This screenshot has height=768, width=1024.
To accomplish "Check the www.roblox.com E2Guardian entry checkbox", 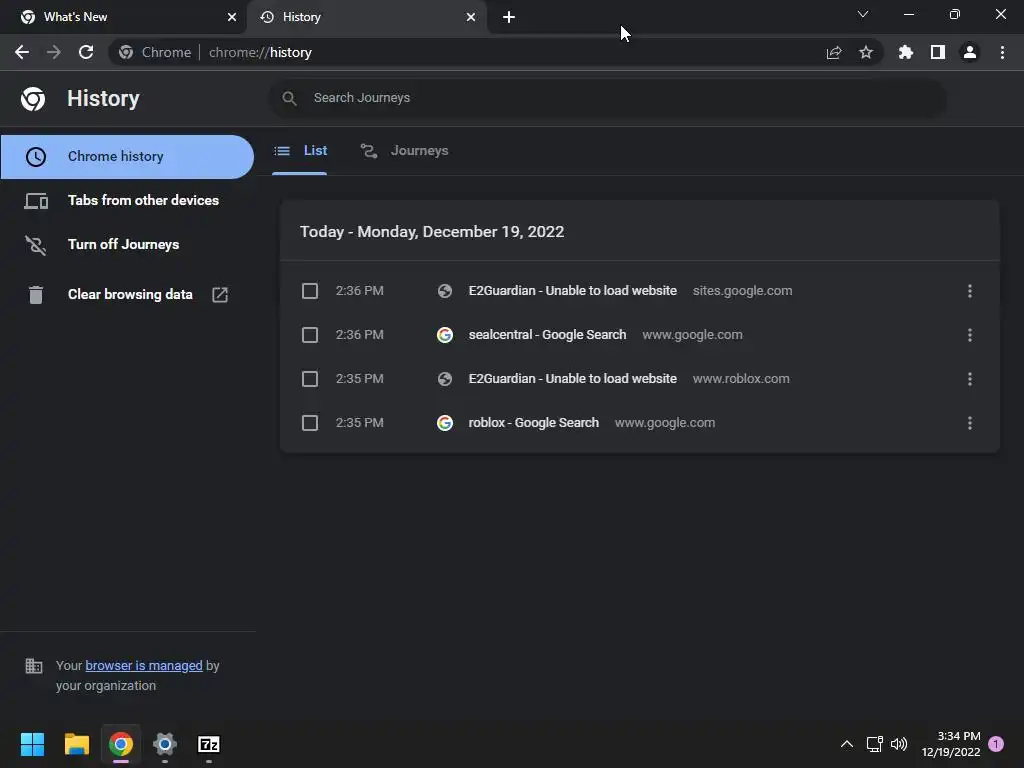I will click(x=310, y=379).
